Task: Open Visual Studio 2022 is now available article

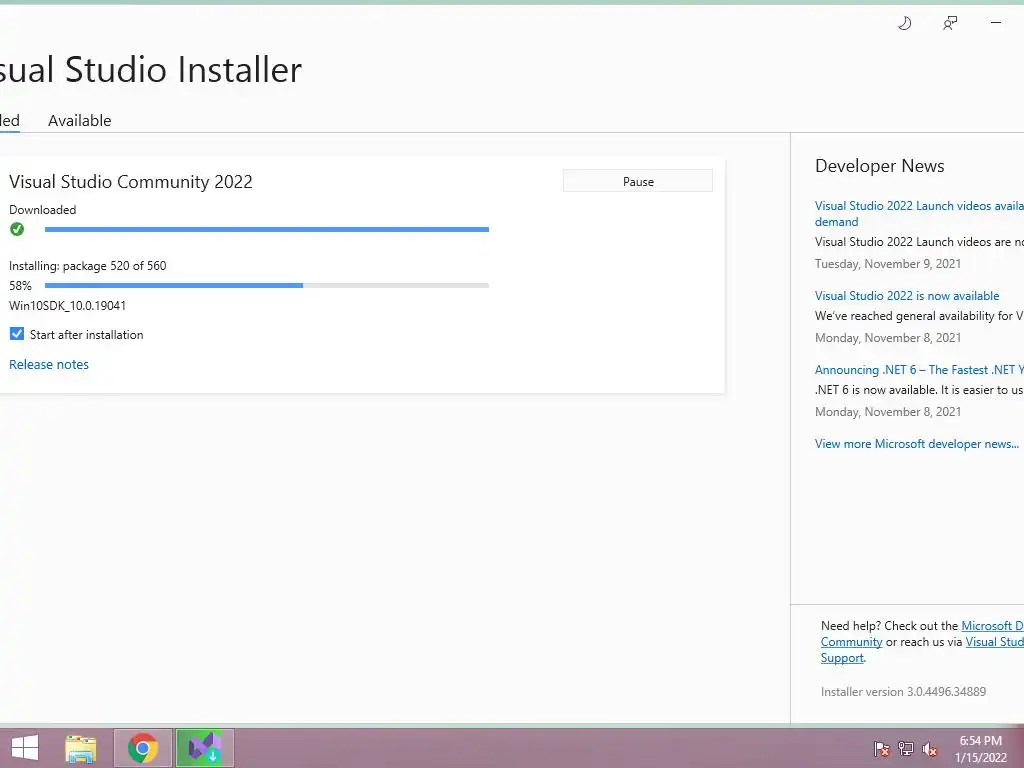Action: pyautogui.click(x=907, y=296)
